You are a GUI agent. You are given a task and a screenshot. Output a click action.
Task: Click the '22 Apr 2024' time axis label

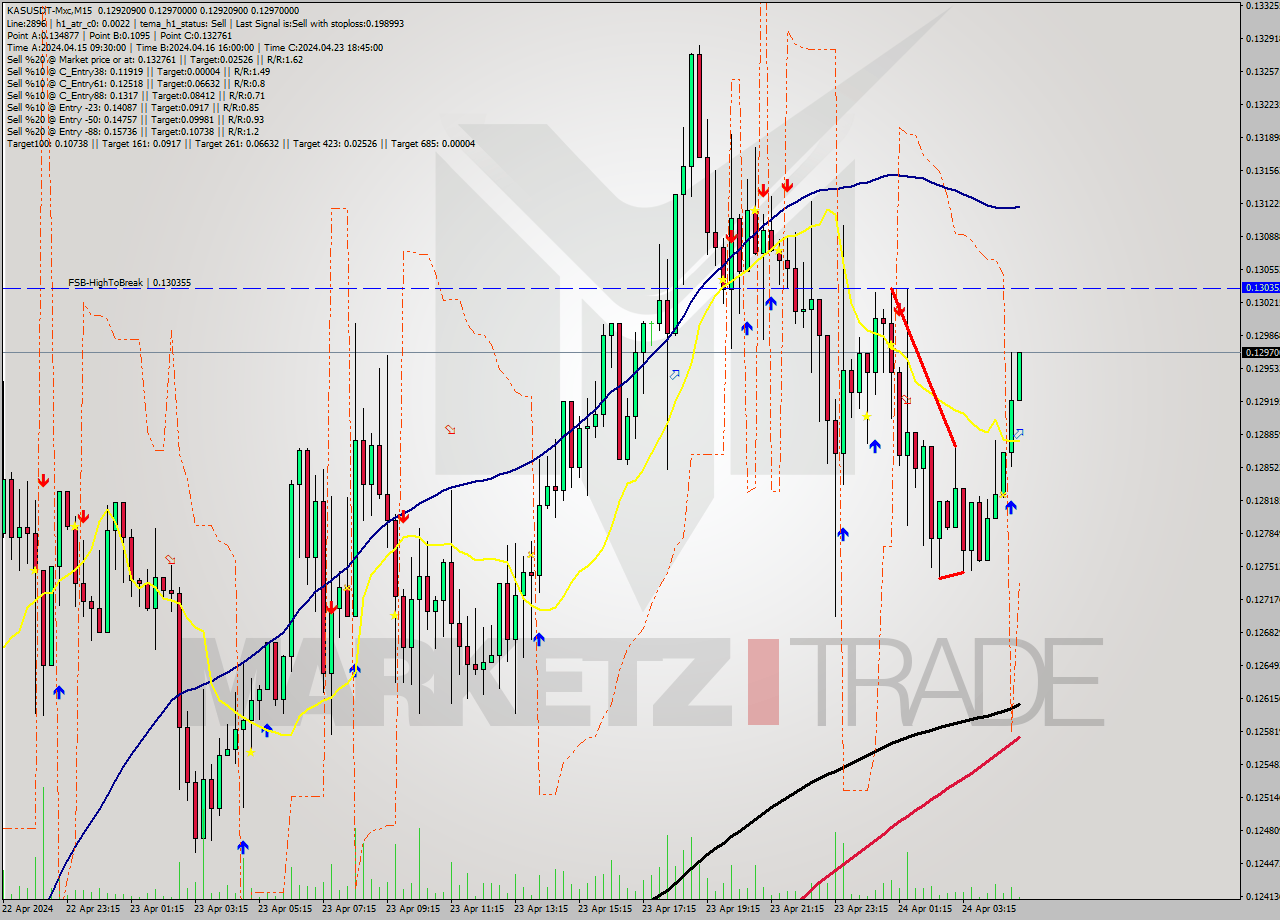27,909
